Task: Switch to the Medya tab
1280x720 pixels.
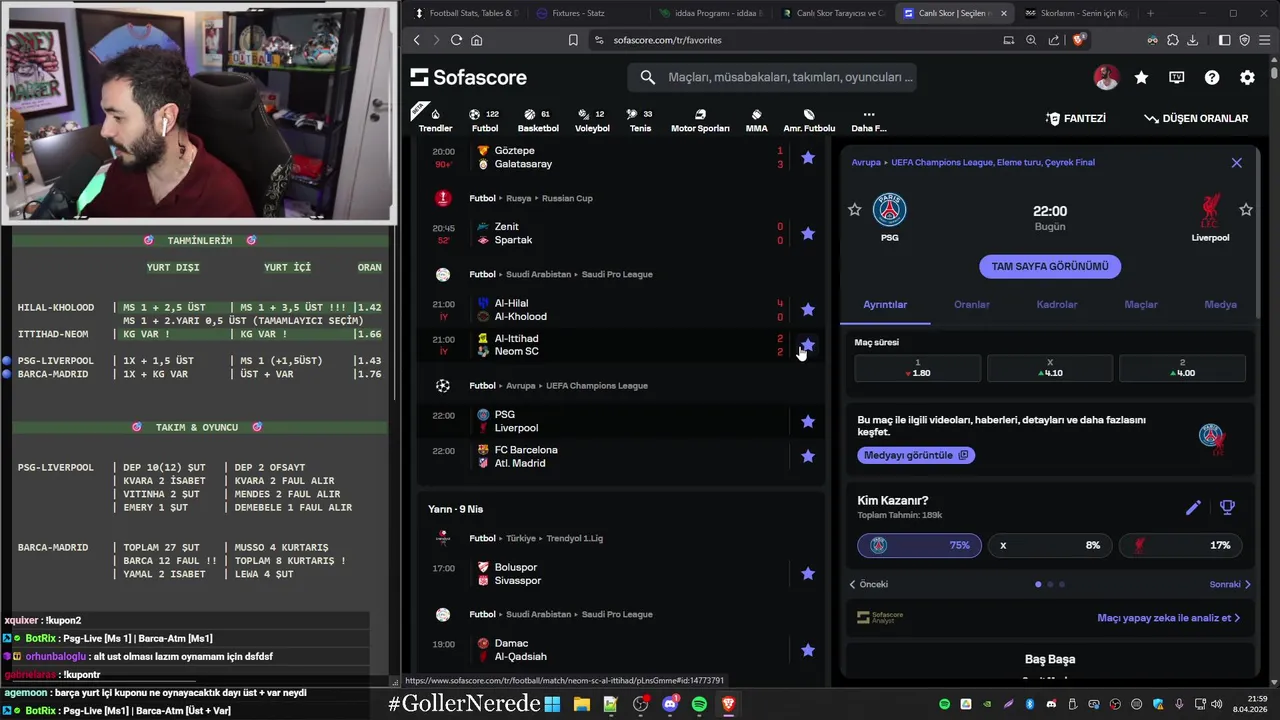Action: [x=1220, y=305]
